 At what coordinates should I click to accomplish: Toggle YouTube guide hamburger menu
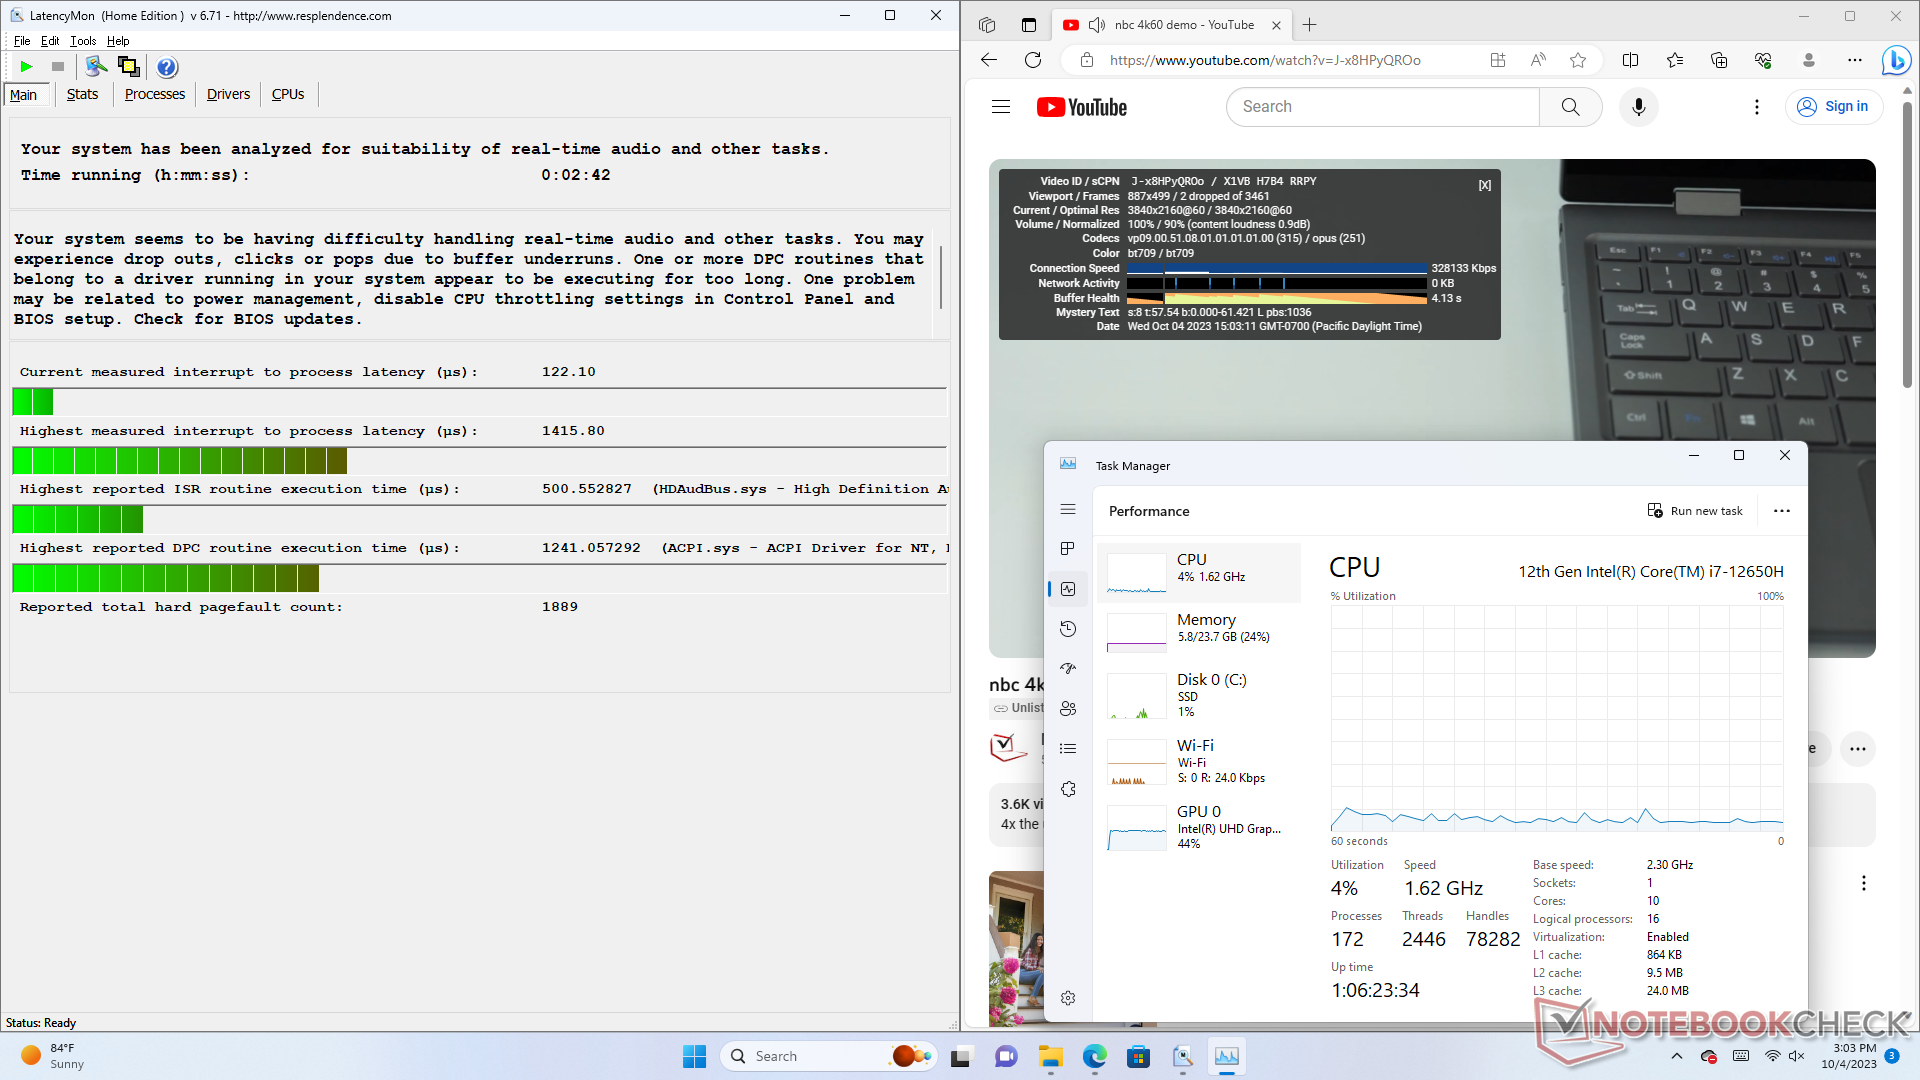point(1001,107)
